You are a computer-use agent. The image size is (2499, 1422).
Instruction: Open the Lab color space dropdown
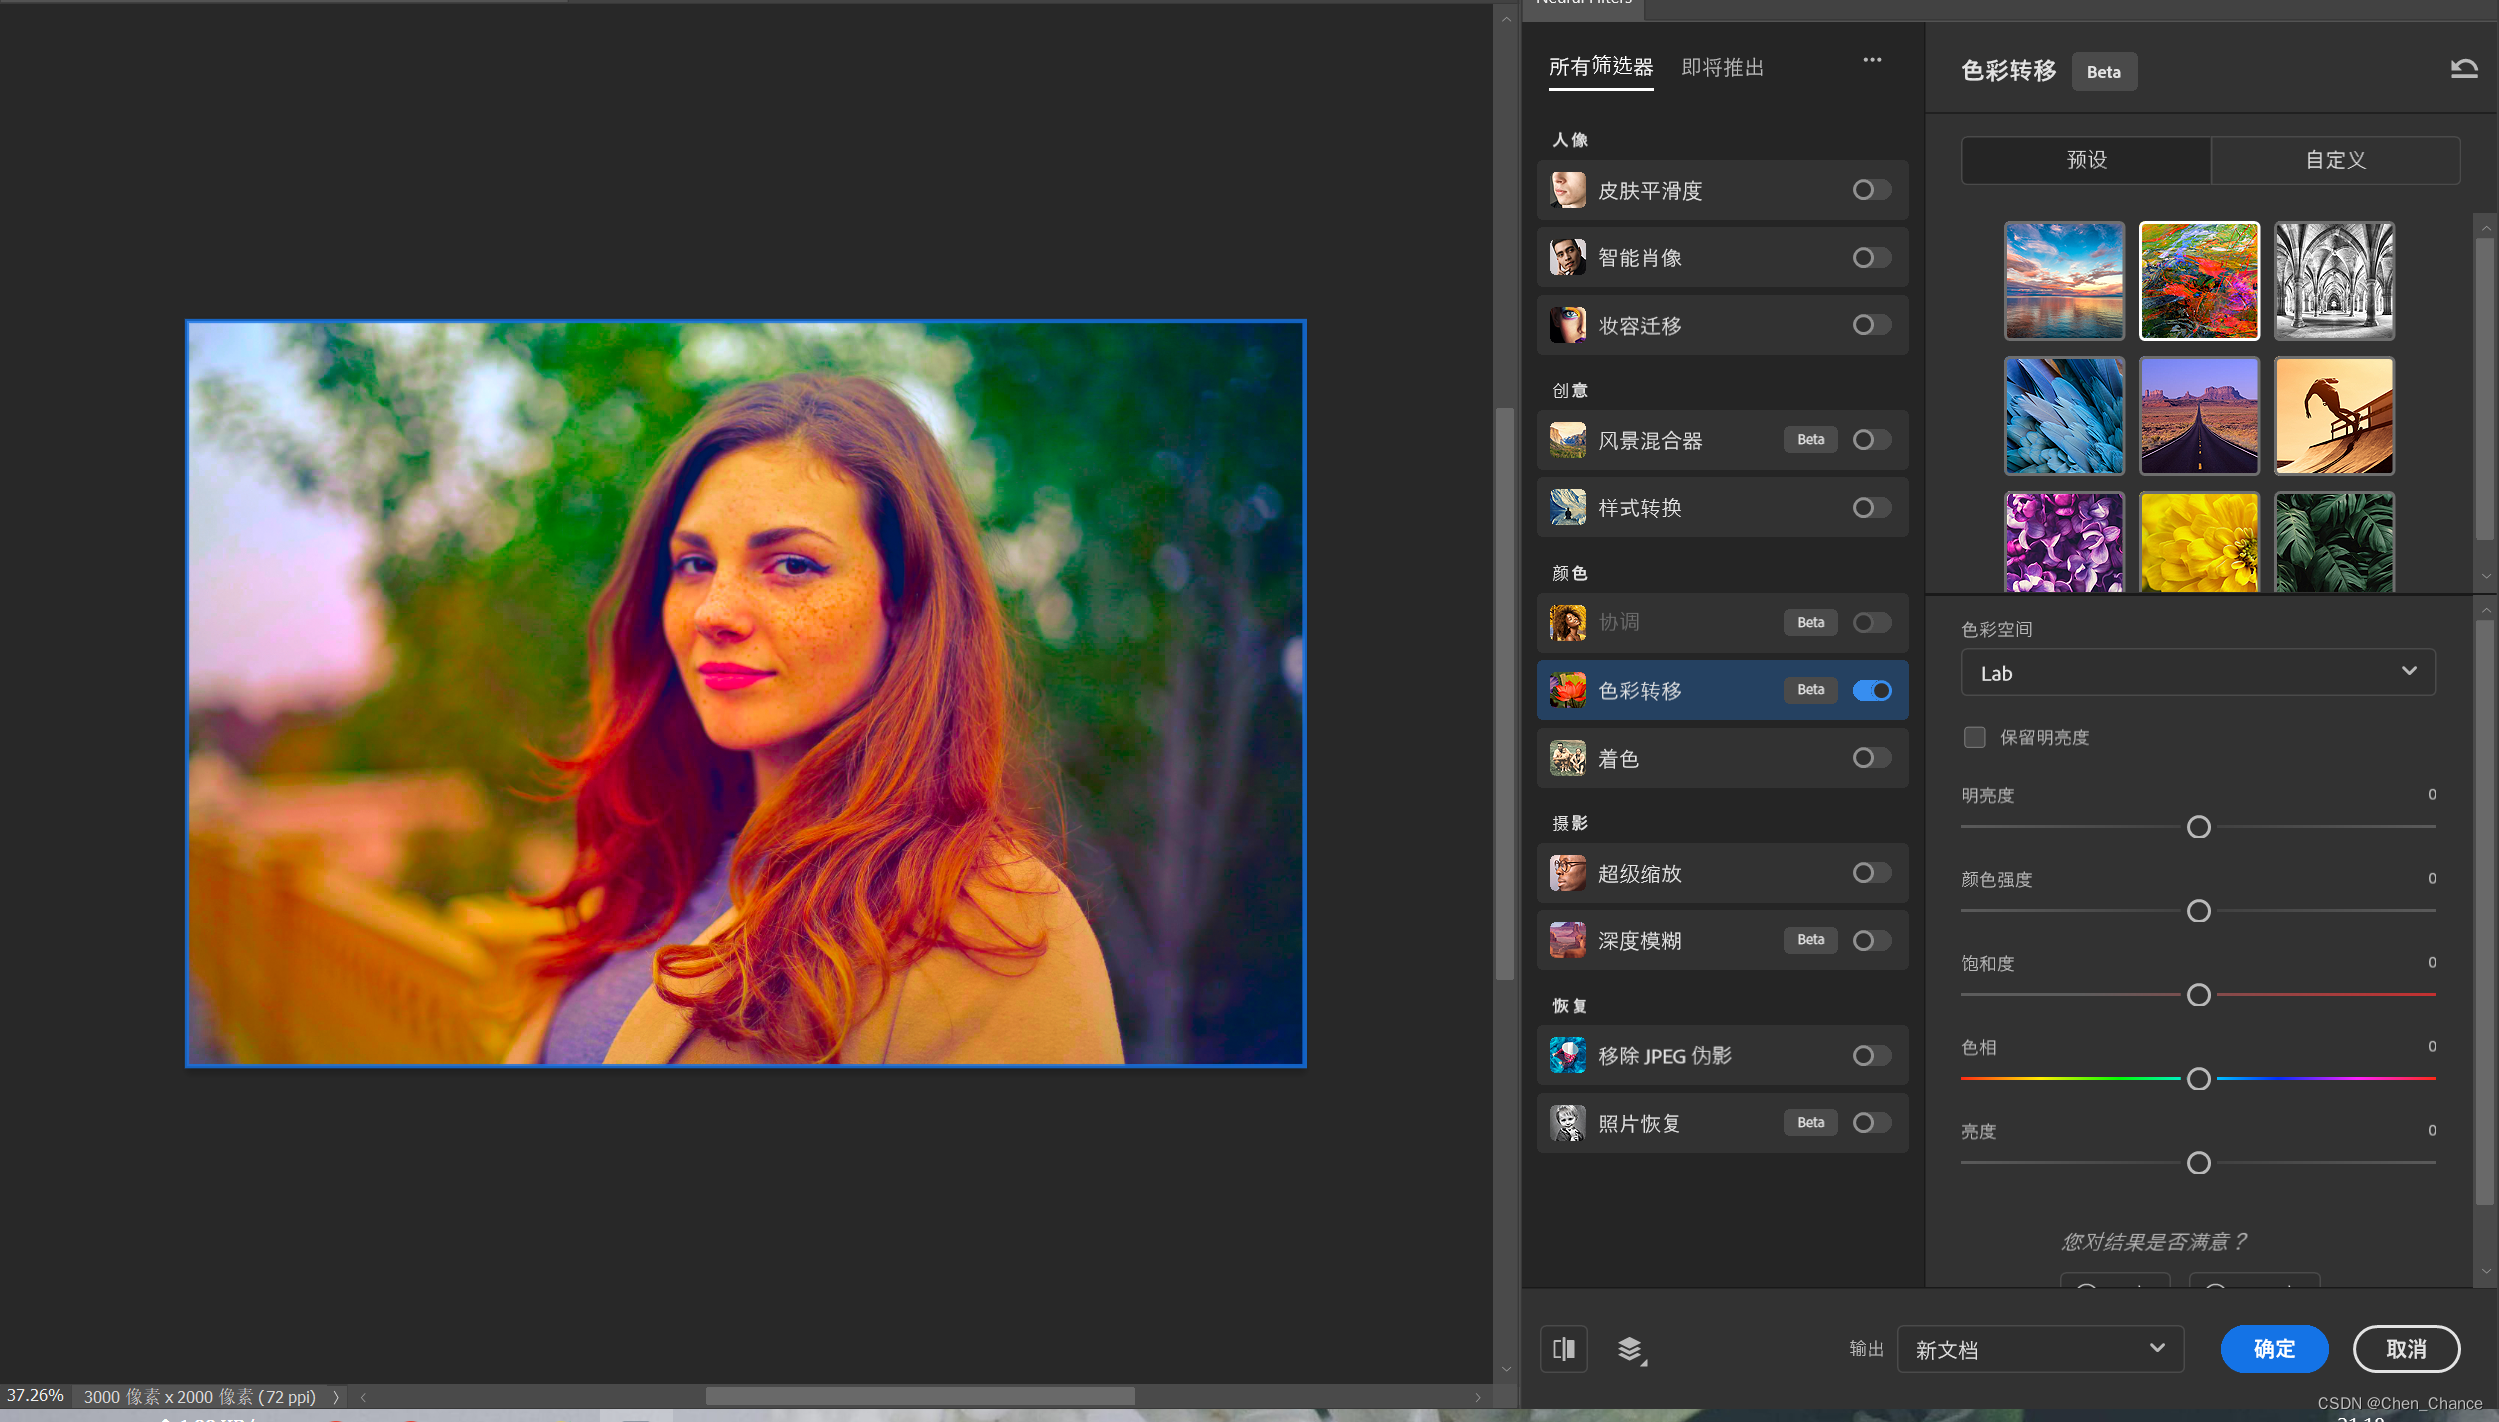2197,673
